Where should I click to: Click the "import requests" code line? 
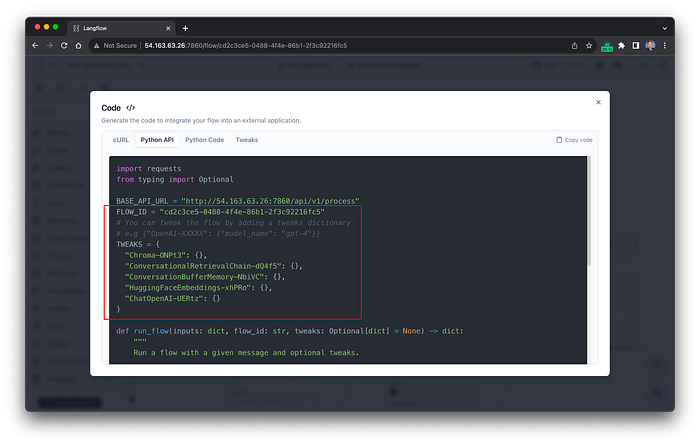tap(149, 168)
